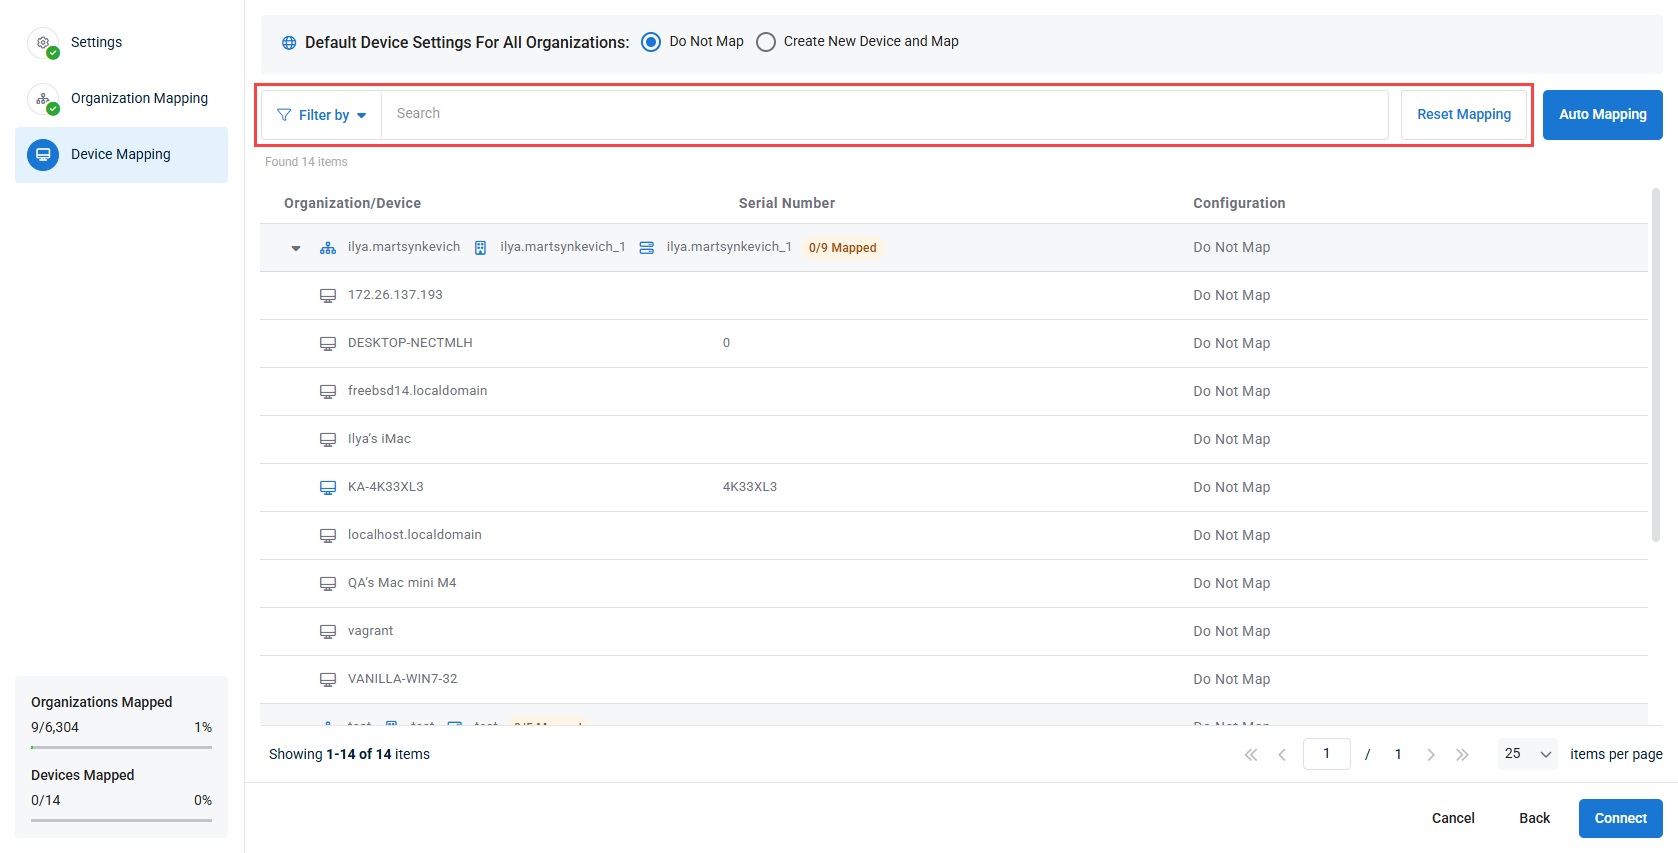Click the organization icon next to ilya.martsynkevich
1678x853 pixels.
click(327, 248)
